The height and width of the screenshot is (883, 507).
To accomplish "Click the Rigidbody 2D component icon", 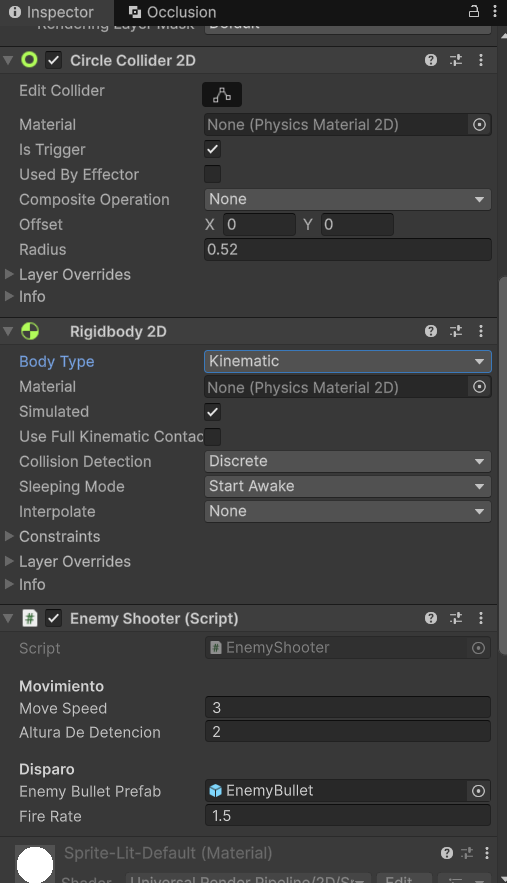I will pos(30,331).
